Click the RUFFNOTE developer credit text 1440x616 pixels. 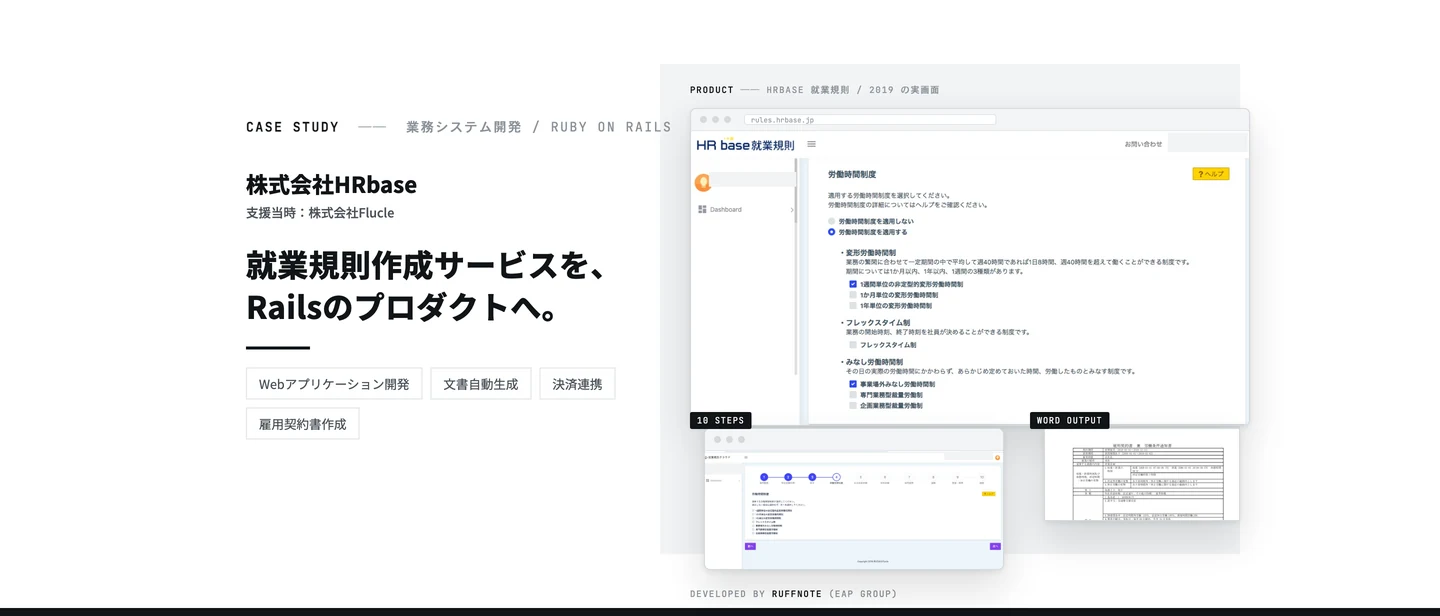[x=797, y=594]
